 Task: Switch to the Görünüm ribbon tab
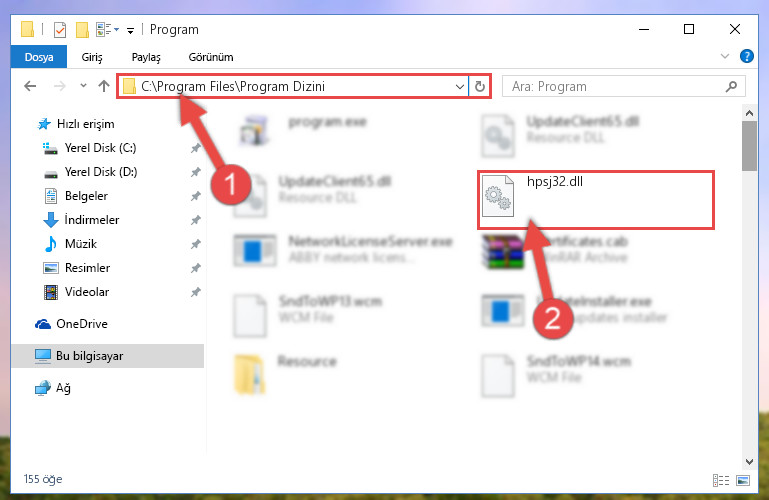point(211,57)
